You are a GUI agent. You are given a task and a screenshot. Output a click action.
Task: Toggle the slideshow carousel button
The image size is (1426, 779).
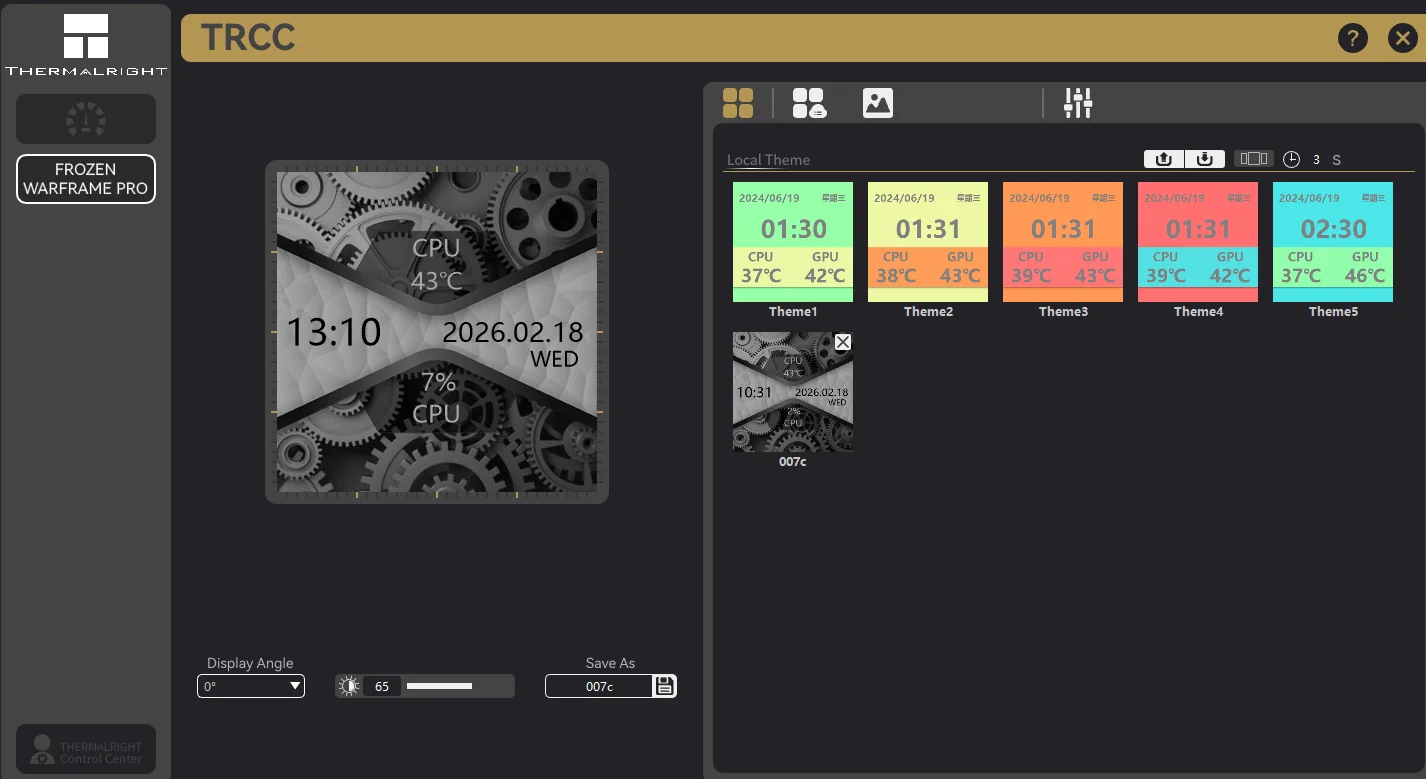(1254, 159)
